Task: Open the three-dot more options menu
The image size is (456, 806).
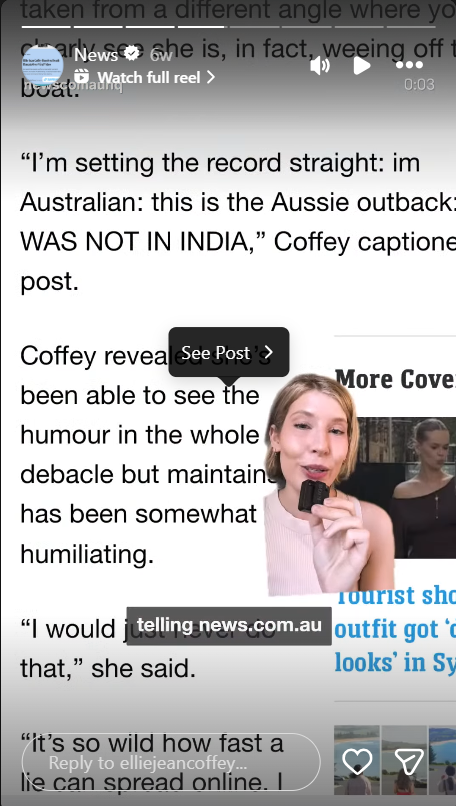Action: [x=409, y=65]
